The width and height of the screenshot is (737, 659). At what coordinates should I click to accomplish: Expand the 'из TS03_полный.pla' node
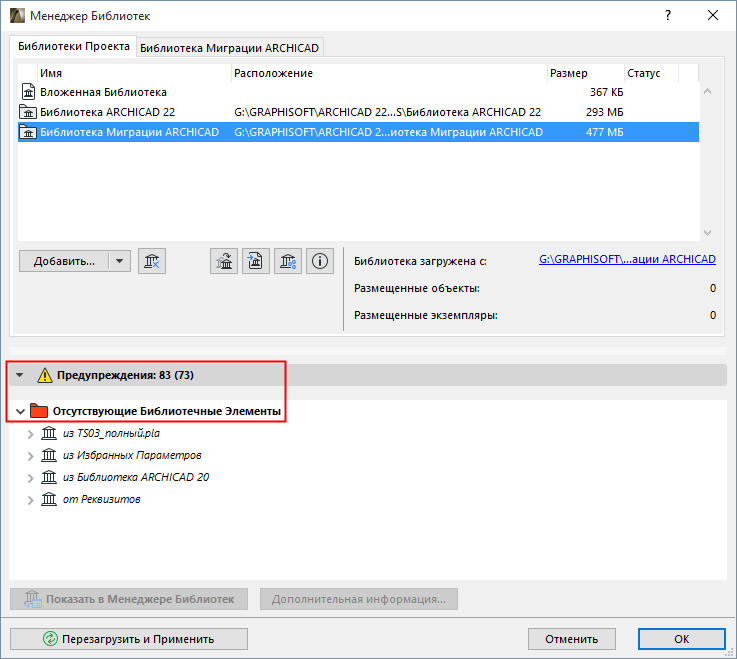(x=31, y=434)
